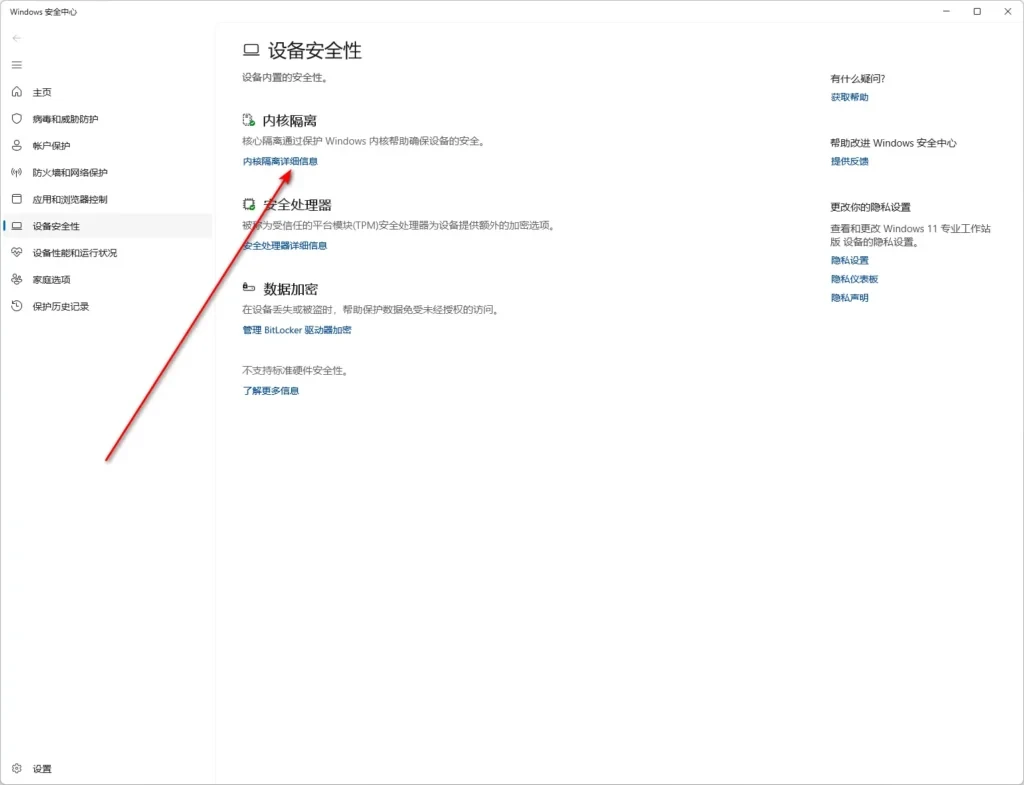Viewport: 1024px width, 785px height.
Task: Maximize the Windows 安全中心 window
Action: (x=977, y=11)
